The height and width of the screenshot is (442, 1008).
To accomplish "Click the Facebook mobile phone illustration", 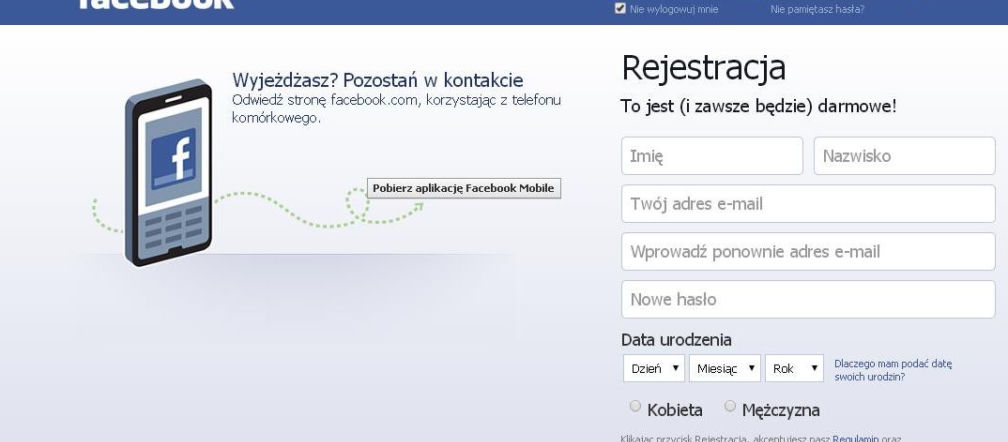I will point(168,172).
